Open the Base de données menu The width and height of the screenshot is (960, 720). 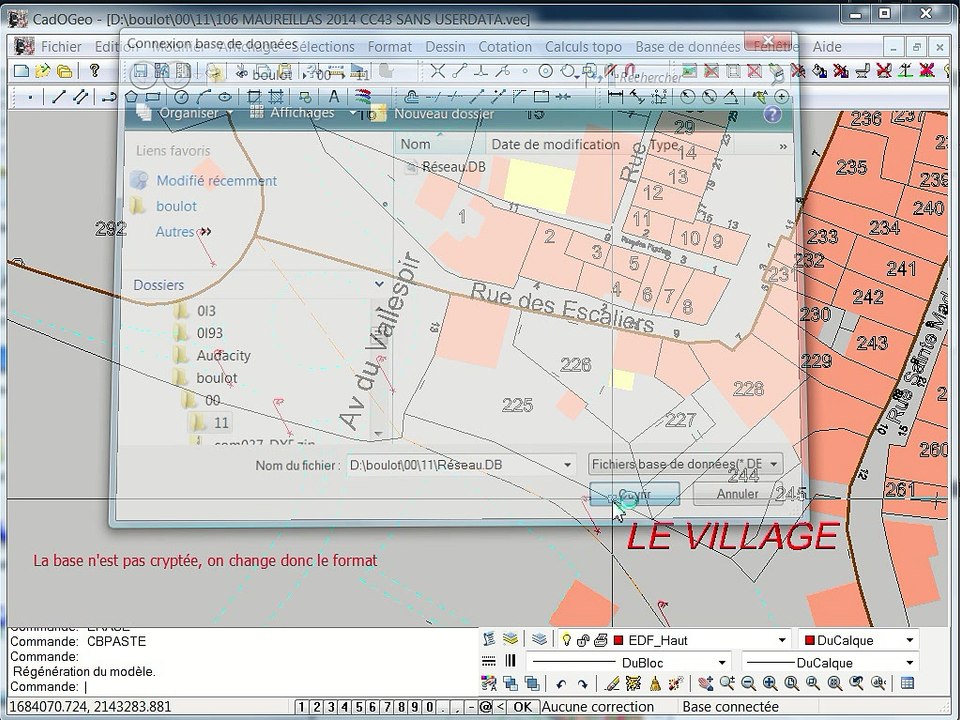pyautogui.click(x=688, y=47)
